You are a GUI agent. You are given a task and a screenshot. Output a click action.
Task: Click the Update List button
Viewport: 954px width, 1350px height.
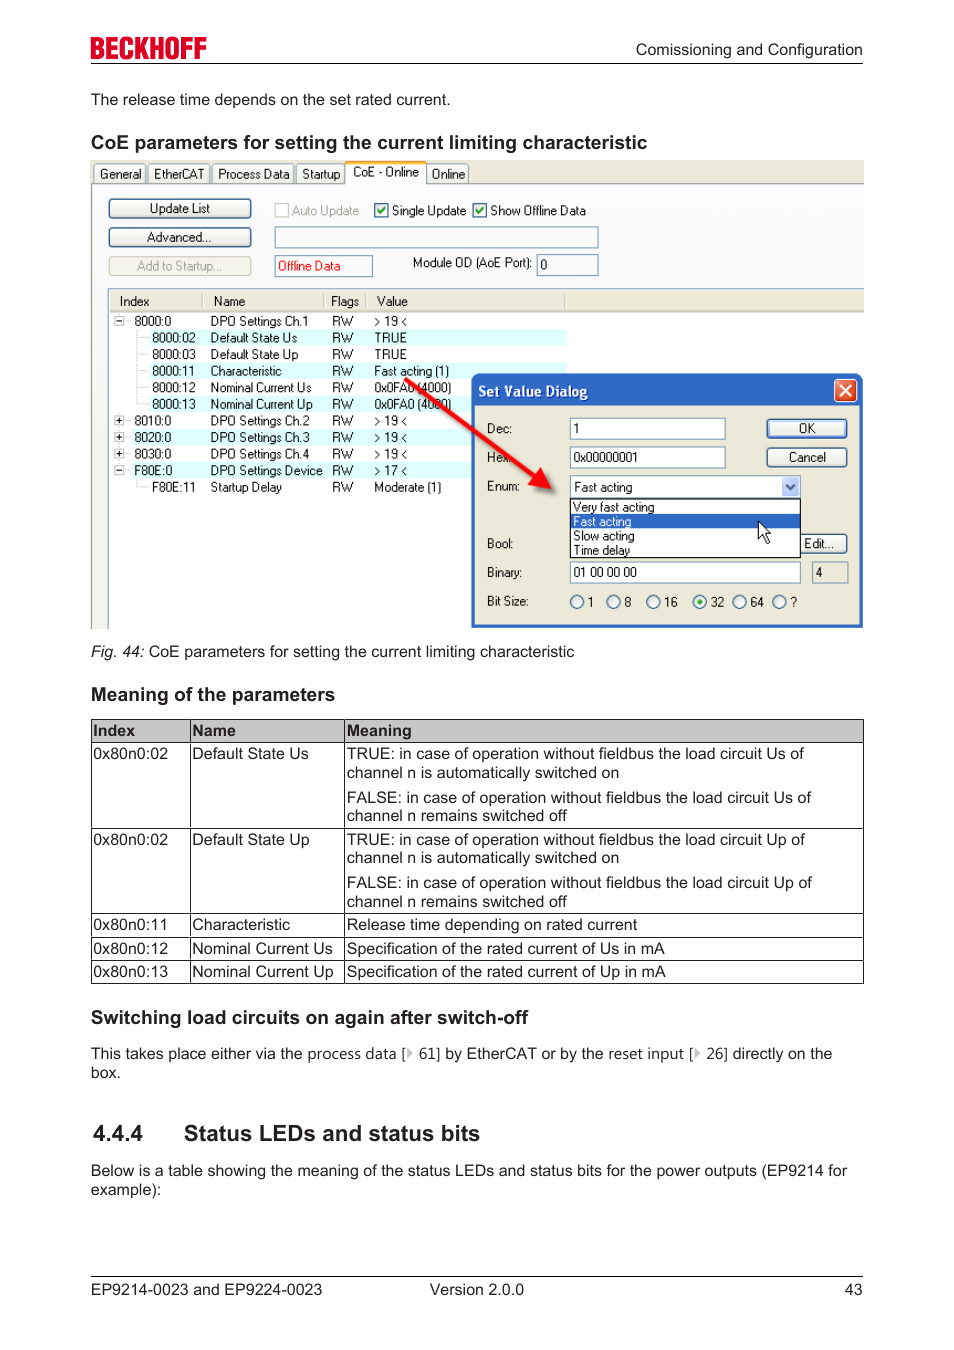[x=180, y=208]
